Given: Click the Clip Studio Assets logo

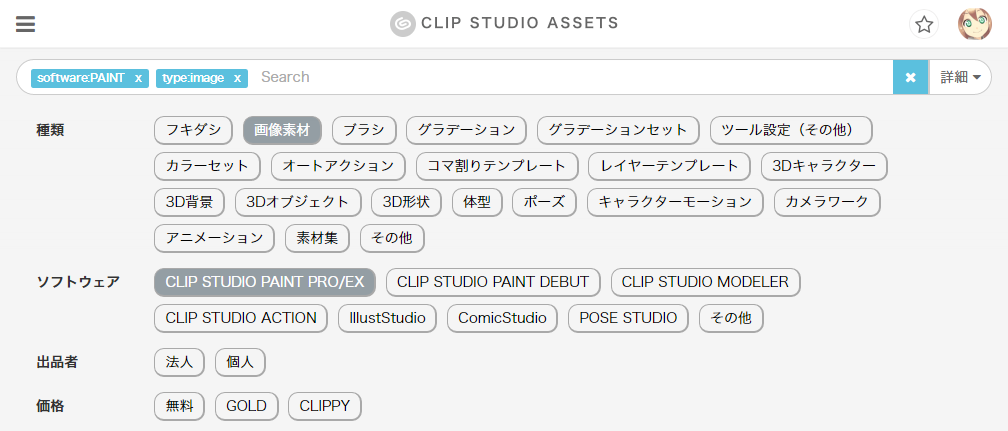Looking at the screenshot, I should (x=504, y=23).
